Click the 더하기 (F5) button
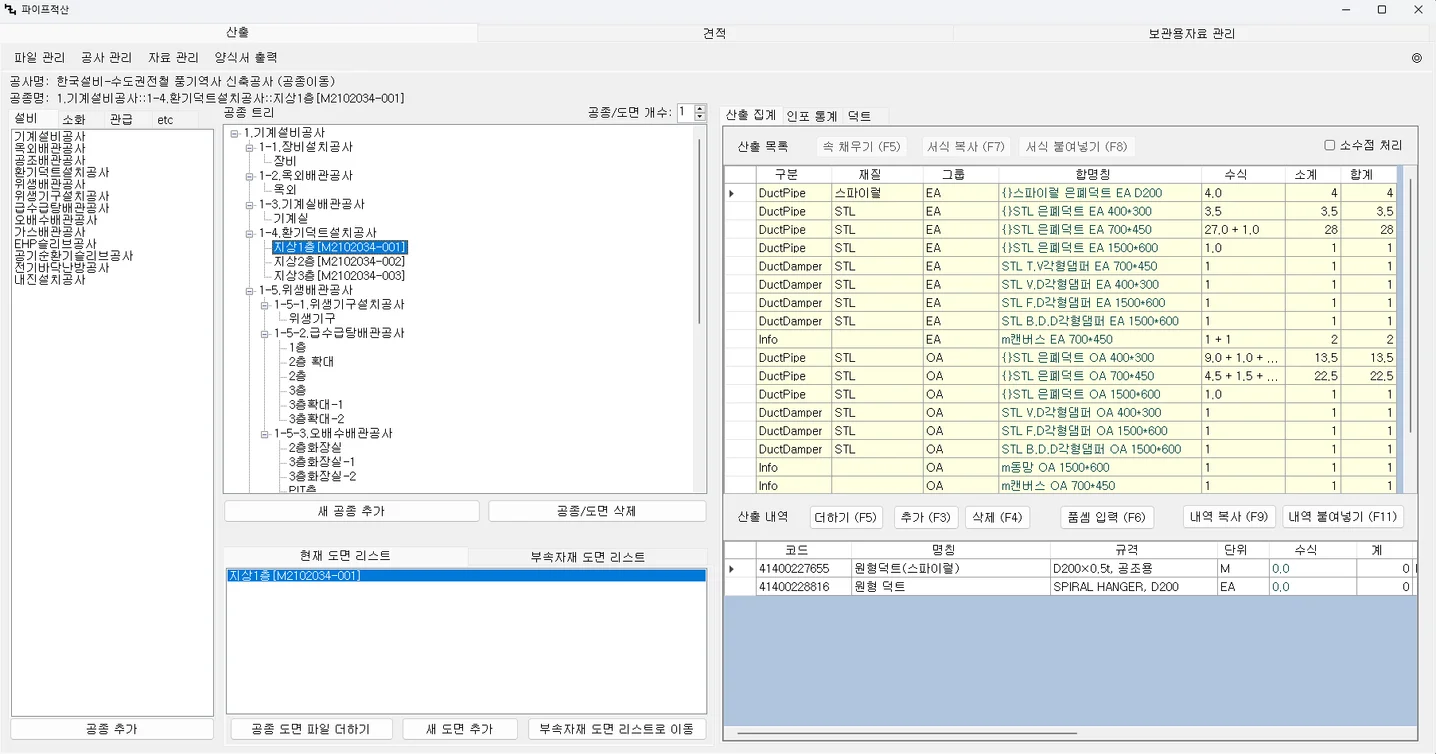This screenshot has height=754, width=1436. 846,517
